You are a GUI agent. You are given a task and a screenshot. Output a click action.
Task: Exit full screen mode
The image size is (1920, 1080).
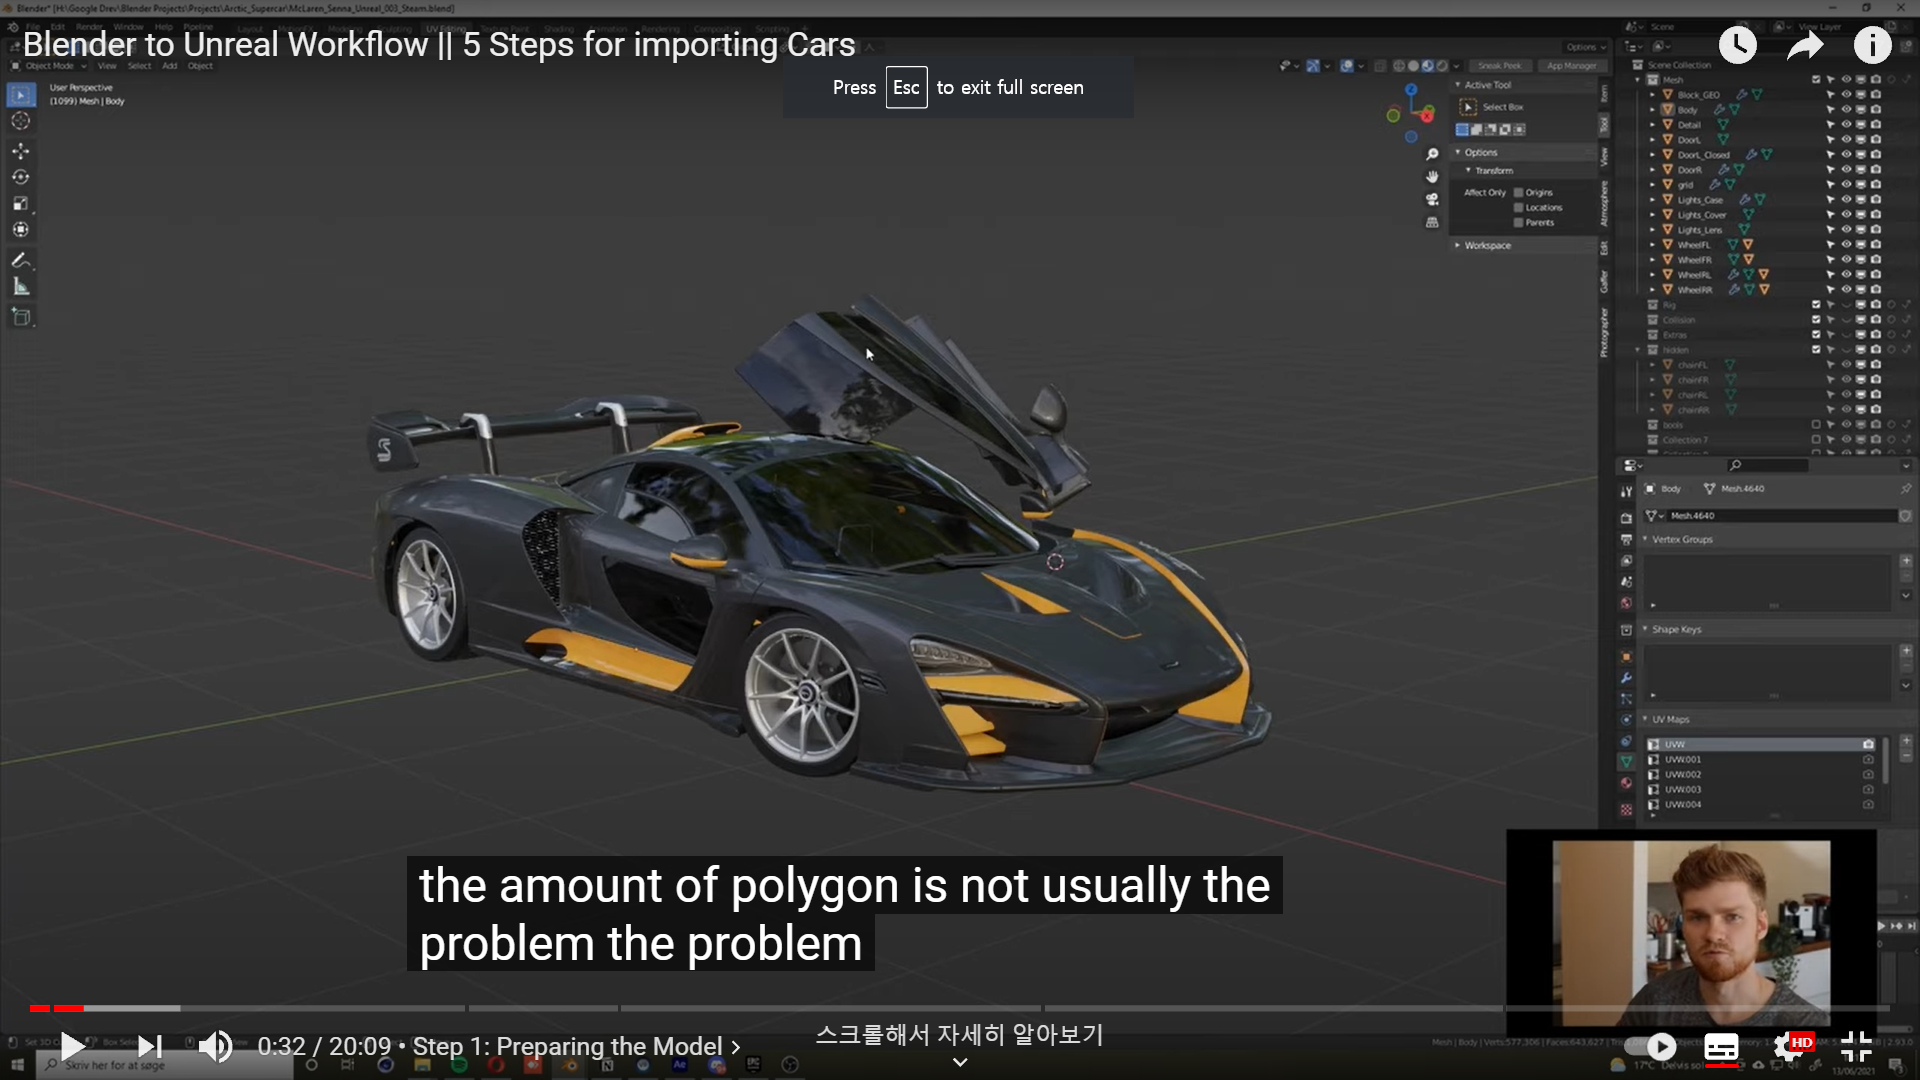click(1856, 1047)
